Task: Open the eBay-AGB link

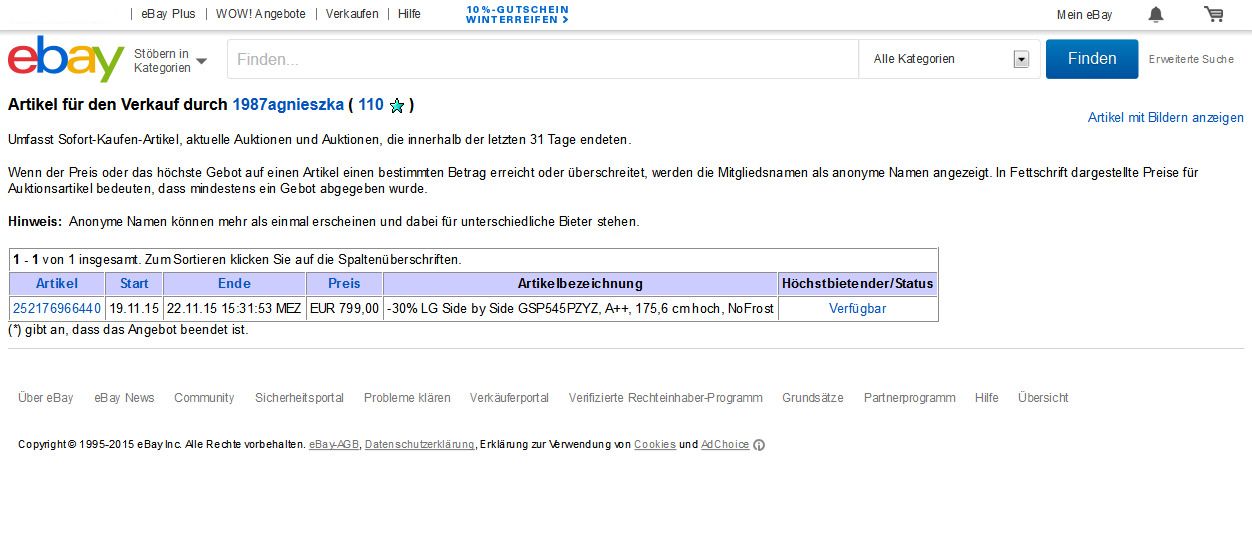Action: [x=334, y=444]
